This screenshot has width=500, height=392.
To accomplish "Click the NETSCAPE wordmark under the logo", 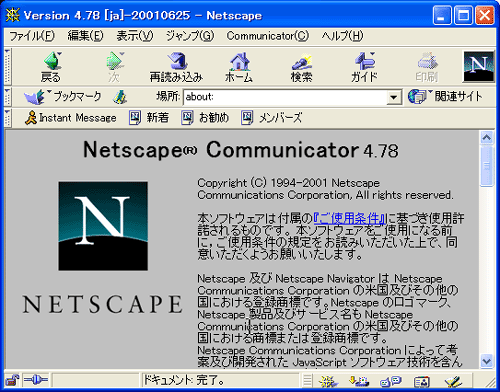I will tap(102, 304).
